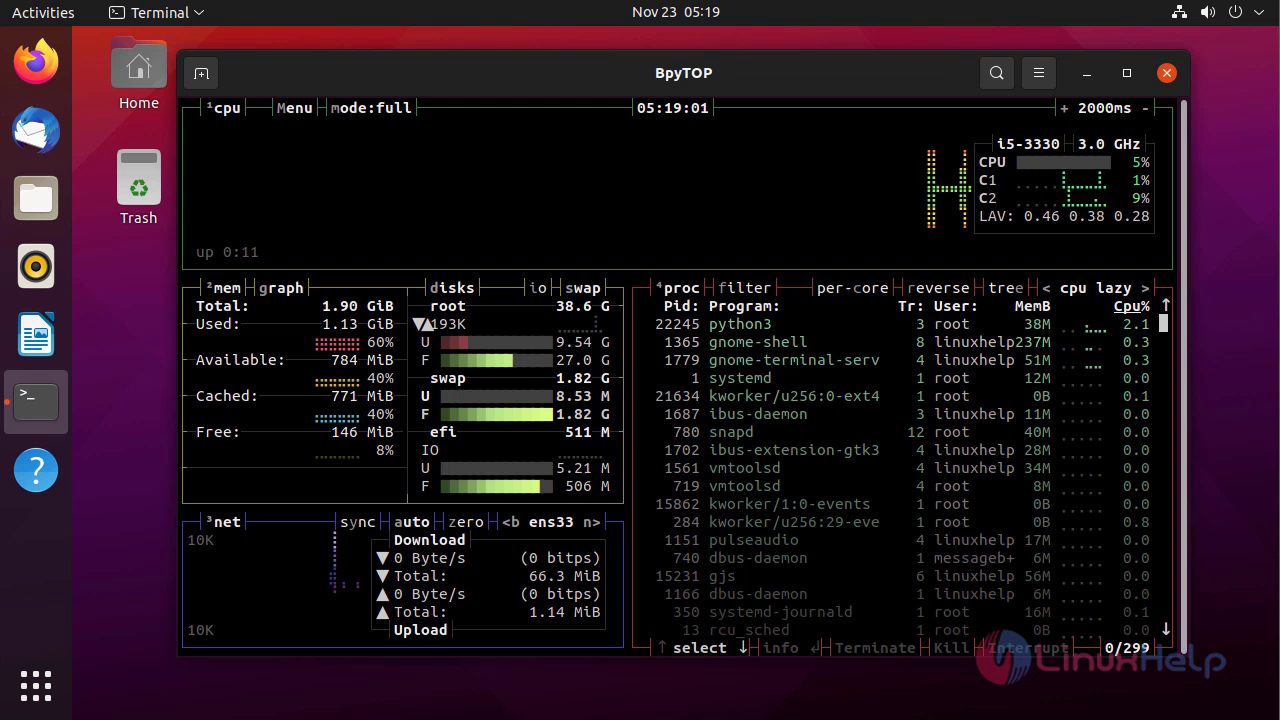Image resolution: width=1280 pixels, height=720 pixels.
Task: Change view via mode:full
Action: point(371,108)
